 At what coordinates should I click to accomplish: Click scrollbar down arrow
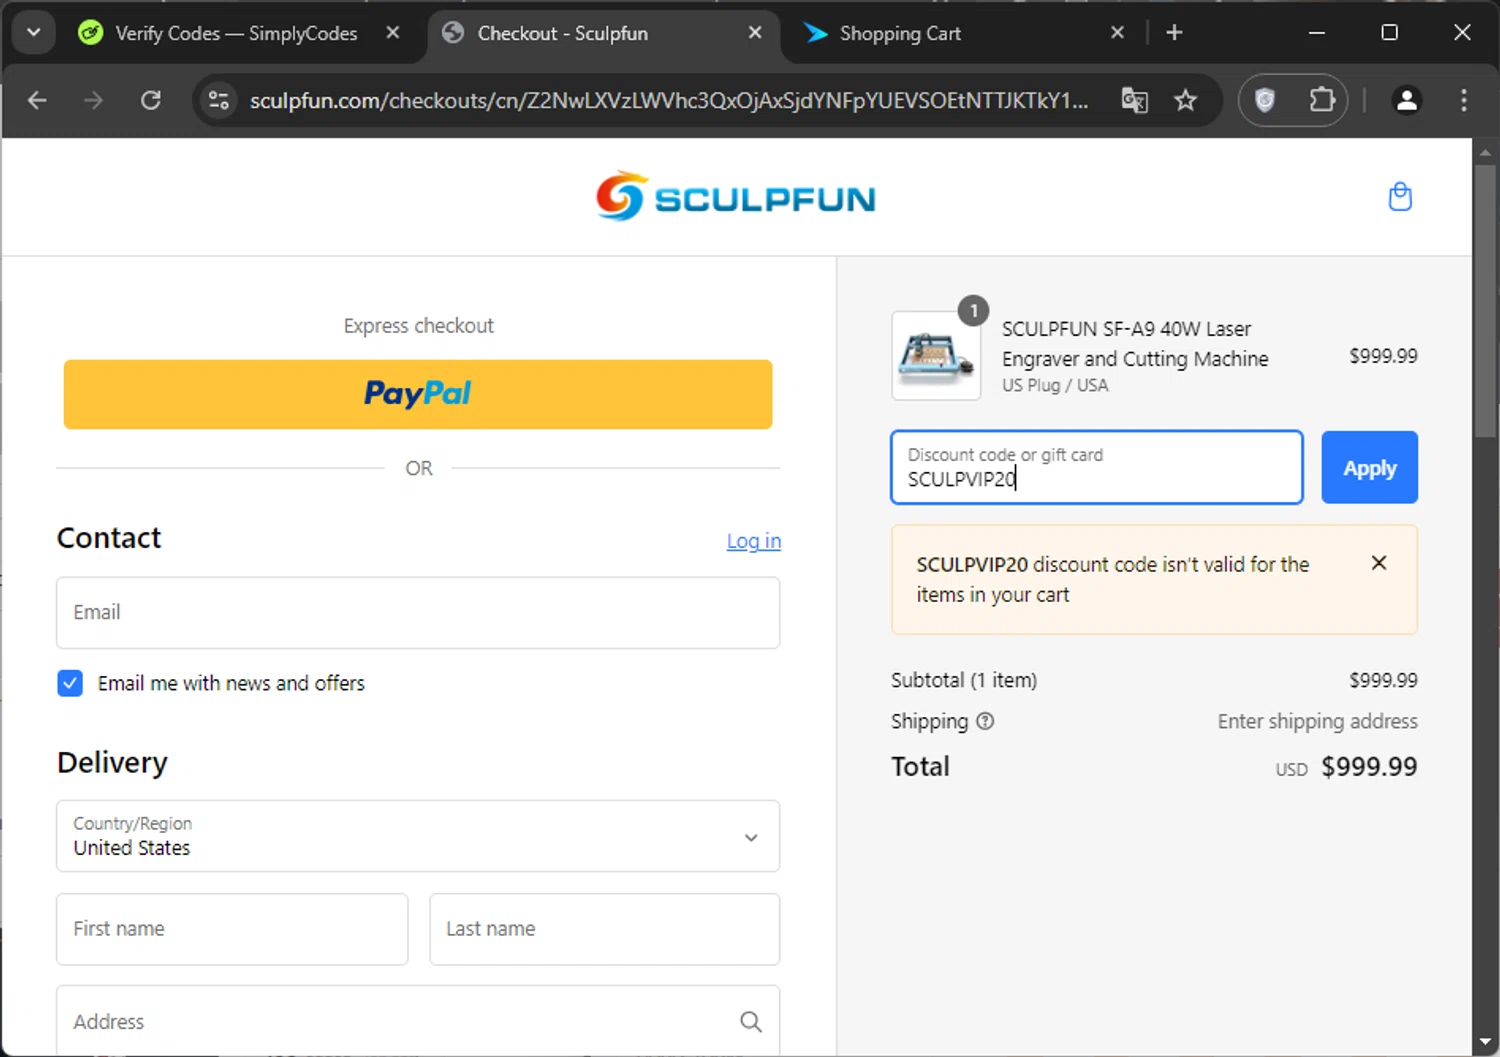[x=1486, y=1043]
